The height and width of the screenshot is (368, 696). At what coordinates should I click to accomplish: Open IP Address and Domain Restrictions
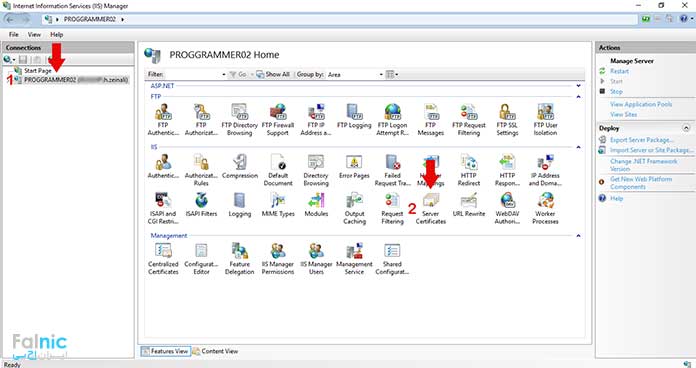point(545,170)
